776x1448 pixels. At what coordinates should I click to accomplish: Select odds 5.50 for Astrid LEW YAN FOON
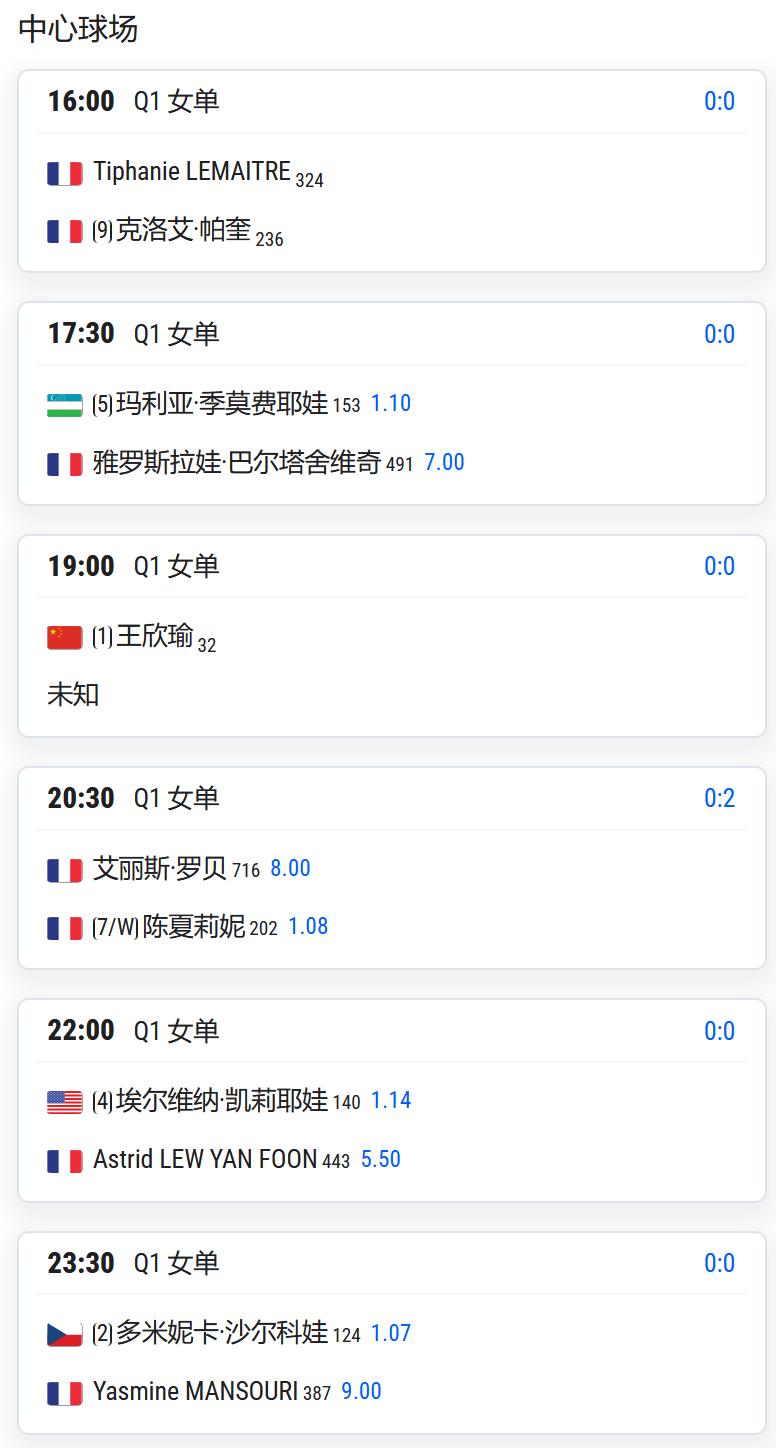pyautogui.click(x=381, y=1159)
